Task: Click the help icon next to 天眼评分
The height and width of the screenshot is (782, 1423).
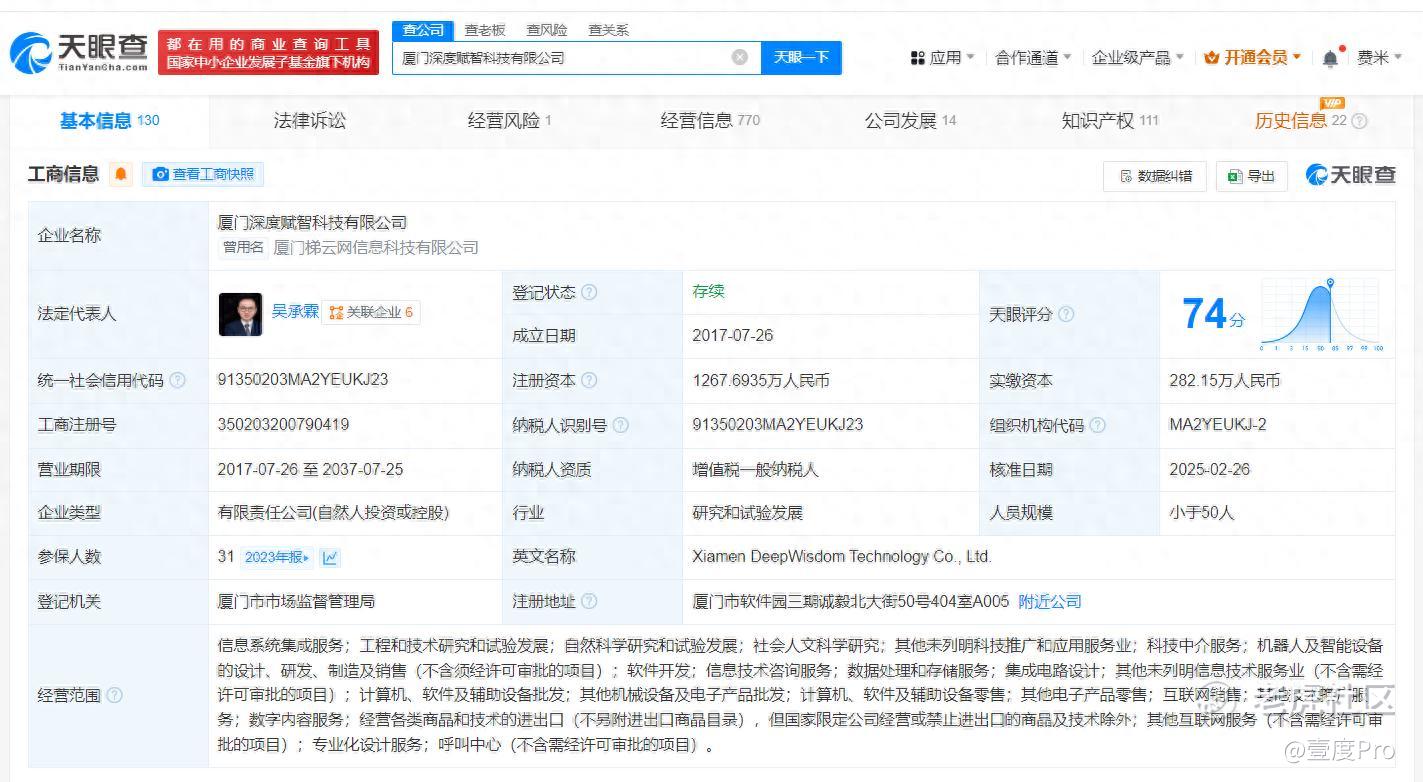Action: [1066, 314]
